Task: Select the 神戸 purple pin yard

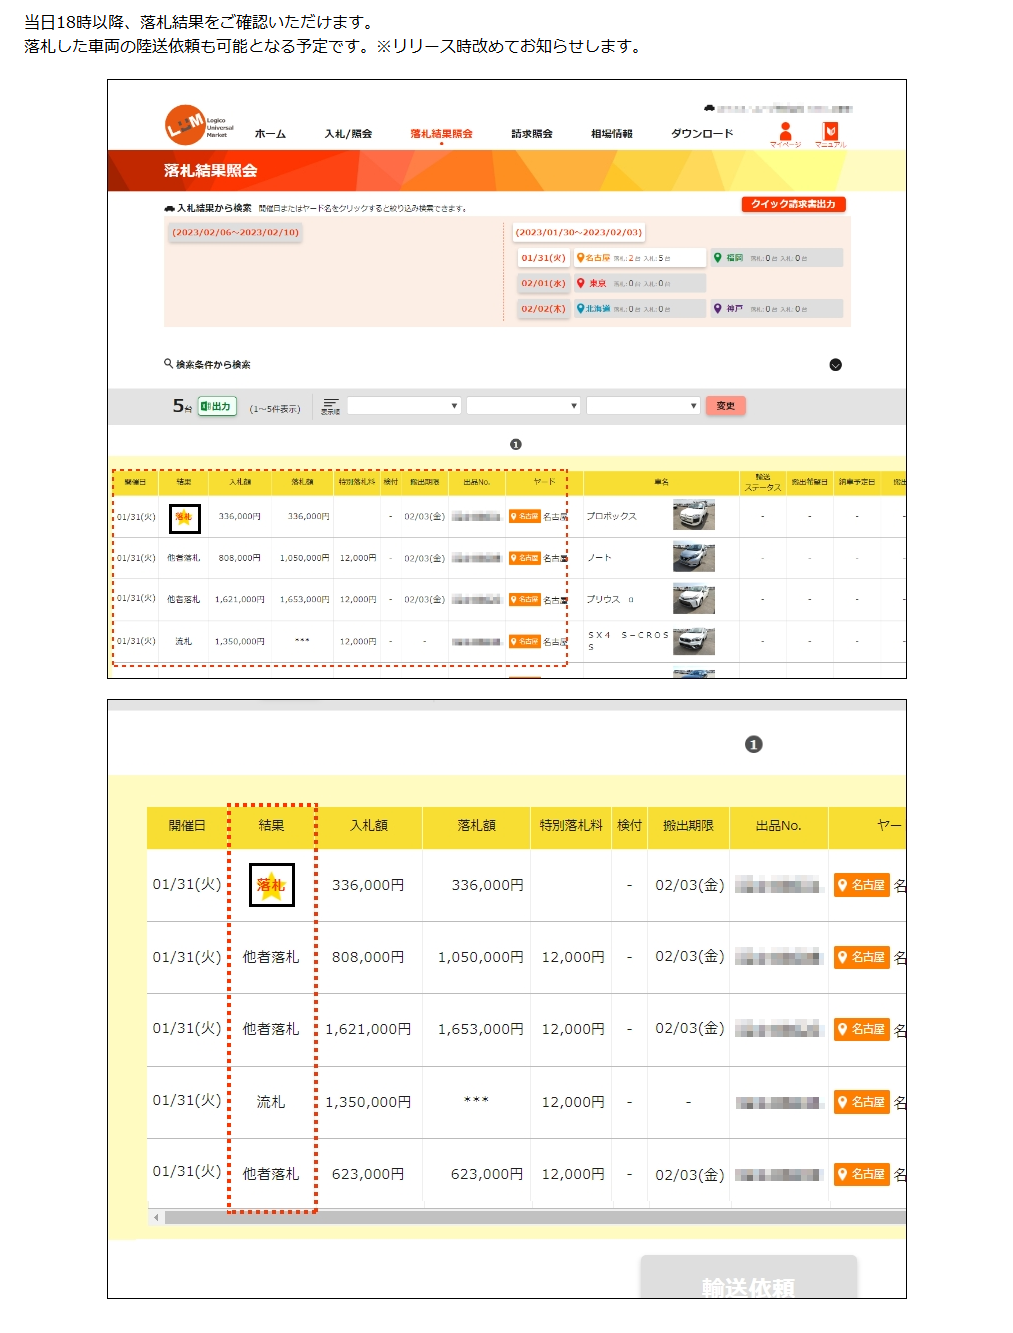Action: click(x=728, y=309)
